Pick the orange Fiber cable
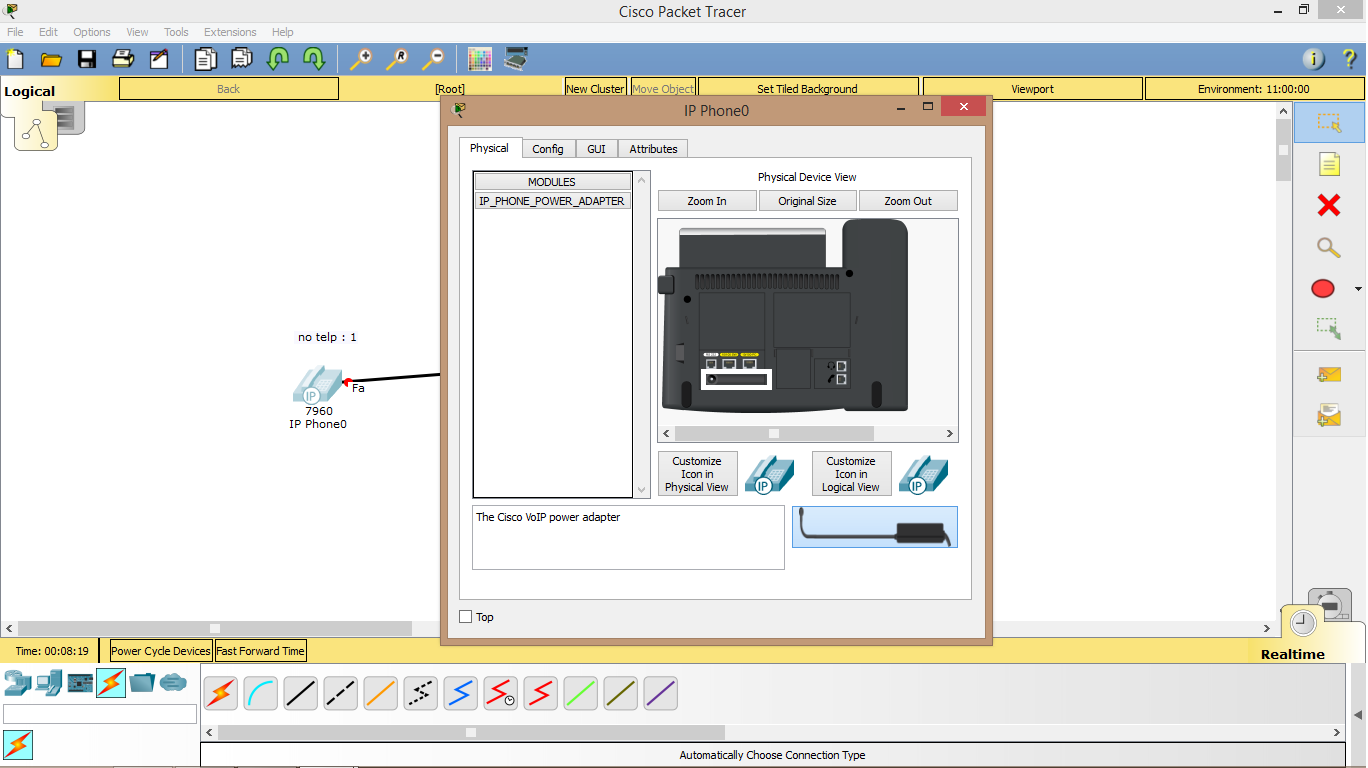Screen dimensions: 1368x768 [x=380, y=693]
